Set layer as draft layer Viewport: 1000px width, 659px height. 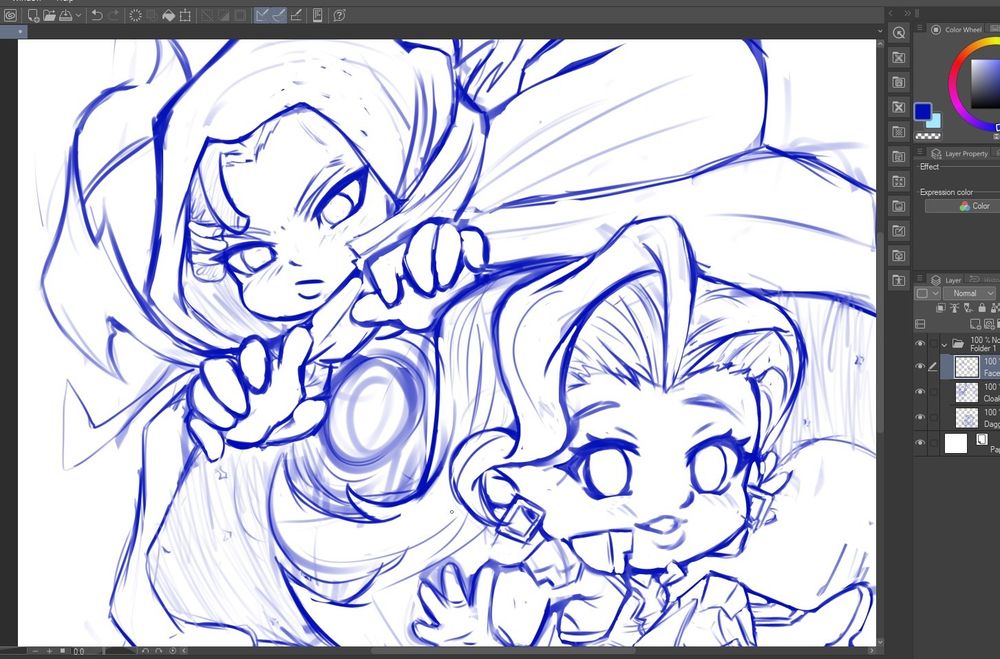(968, 307)
